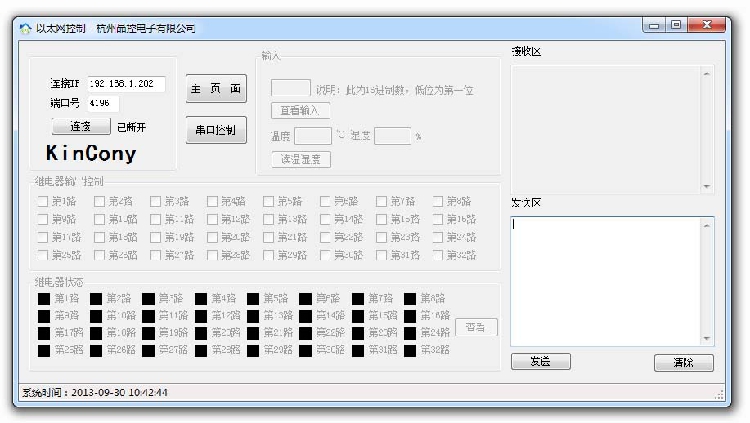The image size is (750, 423).
Task: Click the send area scrollbar up arrow
Action: tap(706, 226)
